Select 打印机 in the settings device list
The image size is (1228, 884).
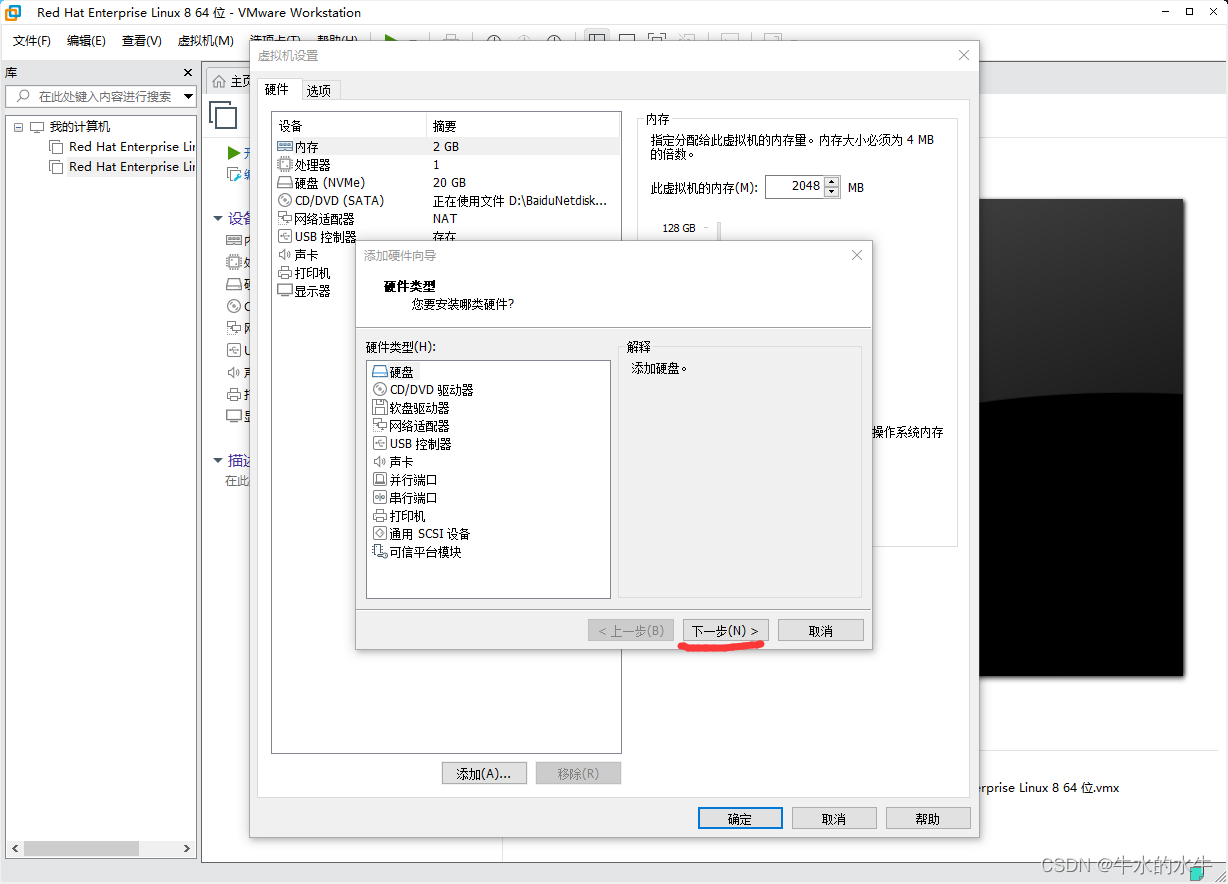point(304,273)
